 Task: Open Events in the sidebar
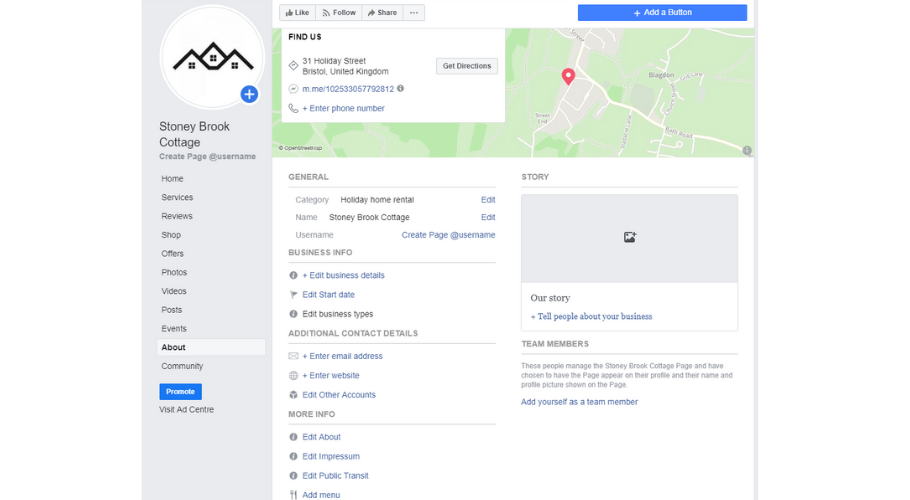[174, 328]
